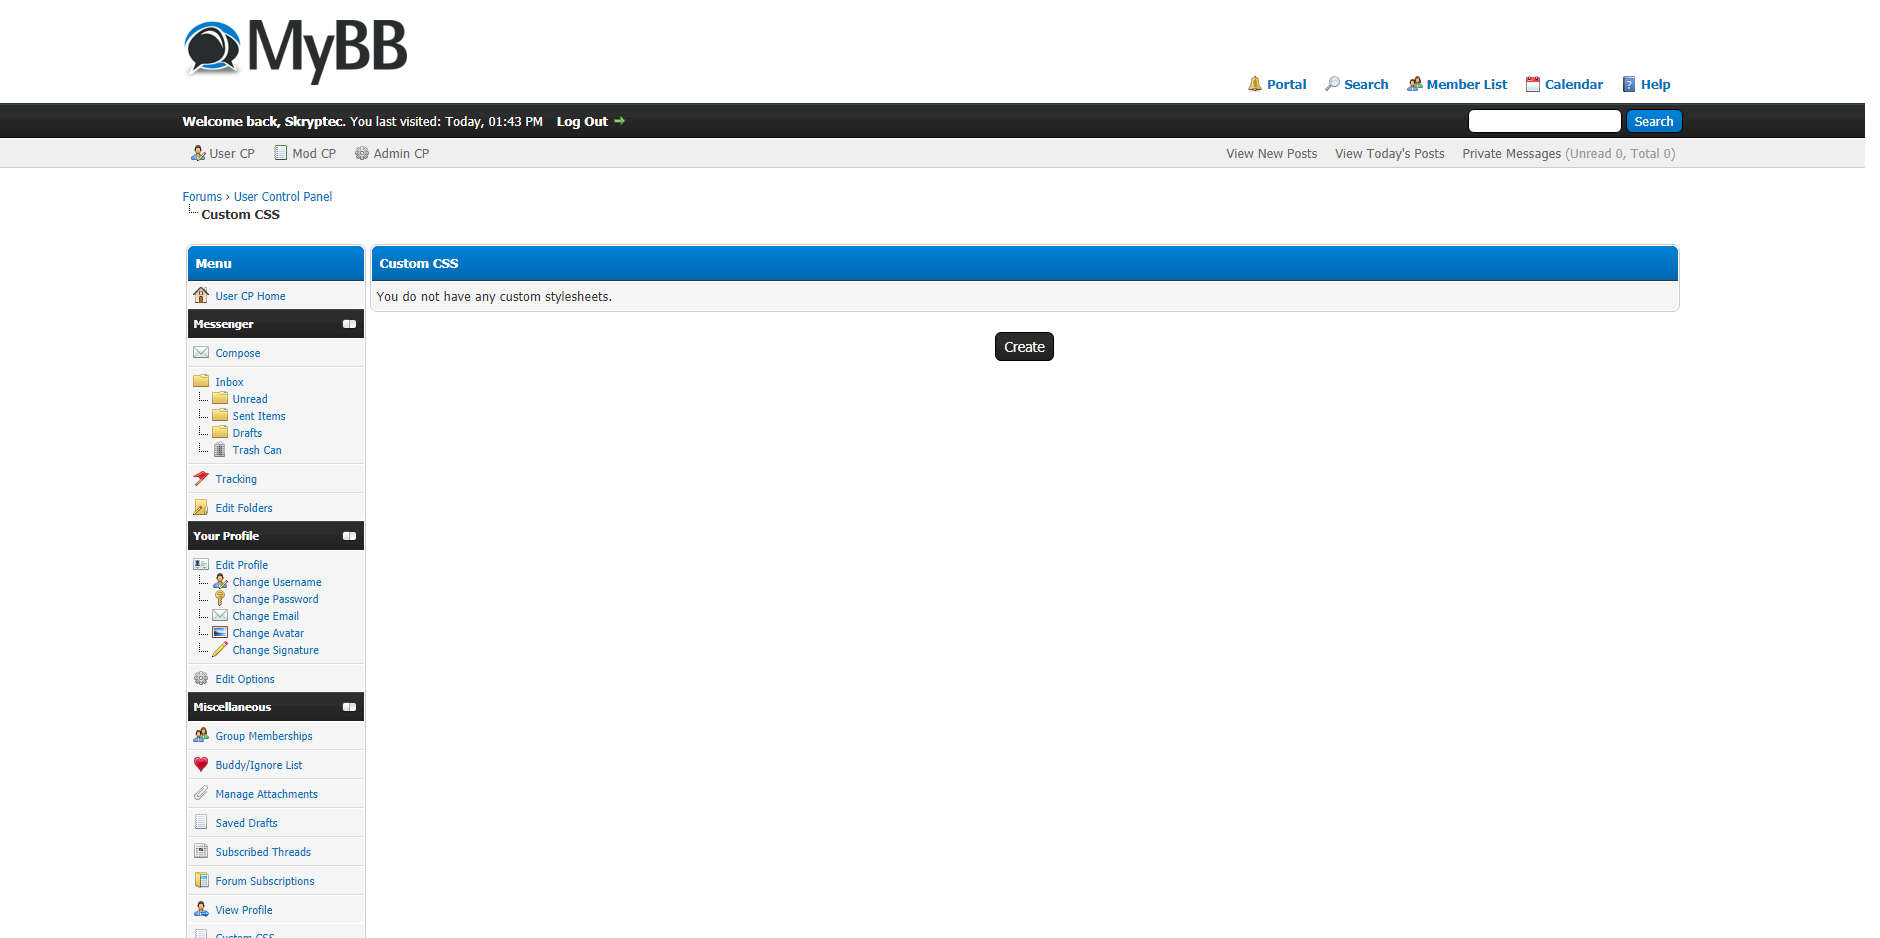
Task: Open the Edit Options link
Action: pyautogui.click(x=245, y=679)
